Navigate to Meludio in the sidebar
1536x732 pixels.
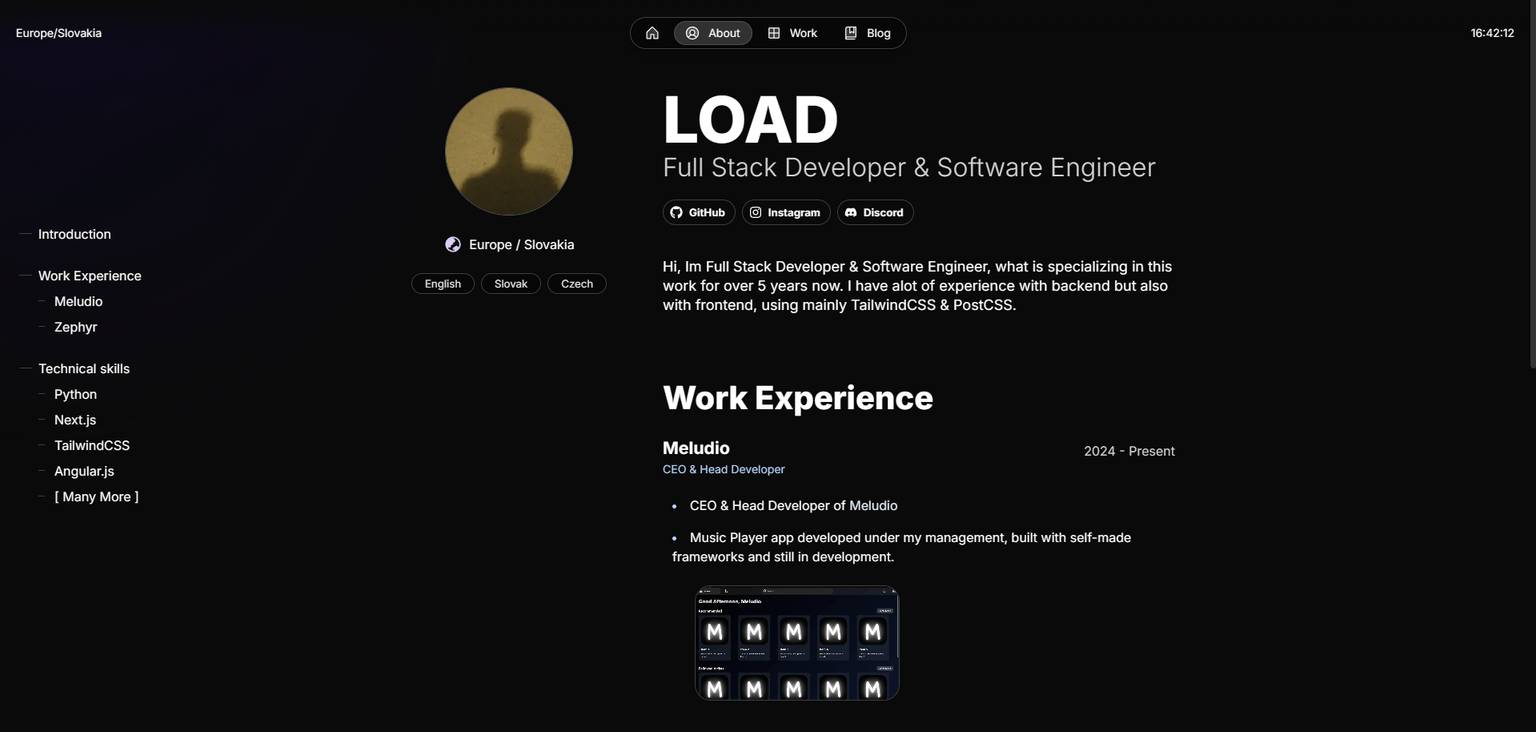(78, 302)
